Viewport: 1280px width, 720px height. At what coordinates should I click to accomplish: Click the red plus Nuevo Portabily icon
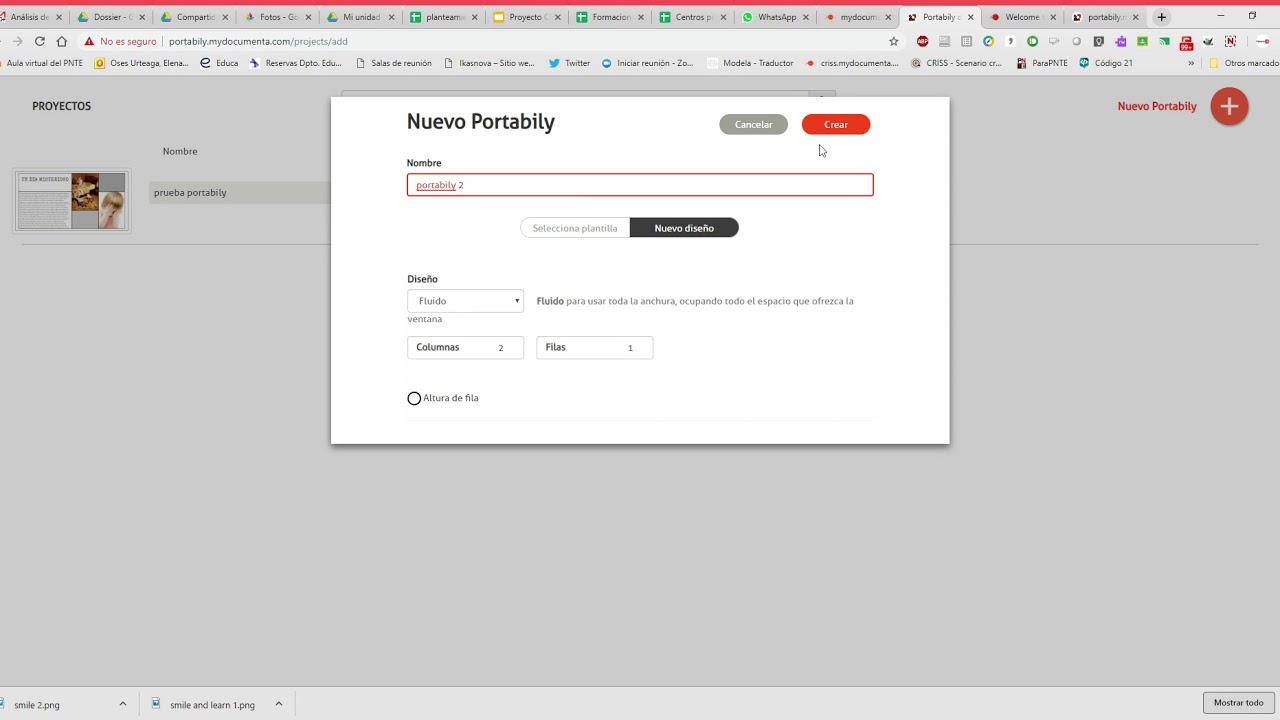(1229, 106)
